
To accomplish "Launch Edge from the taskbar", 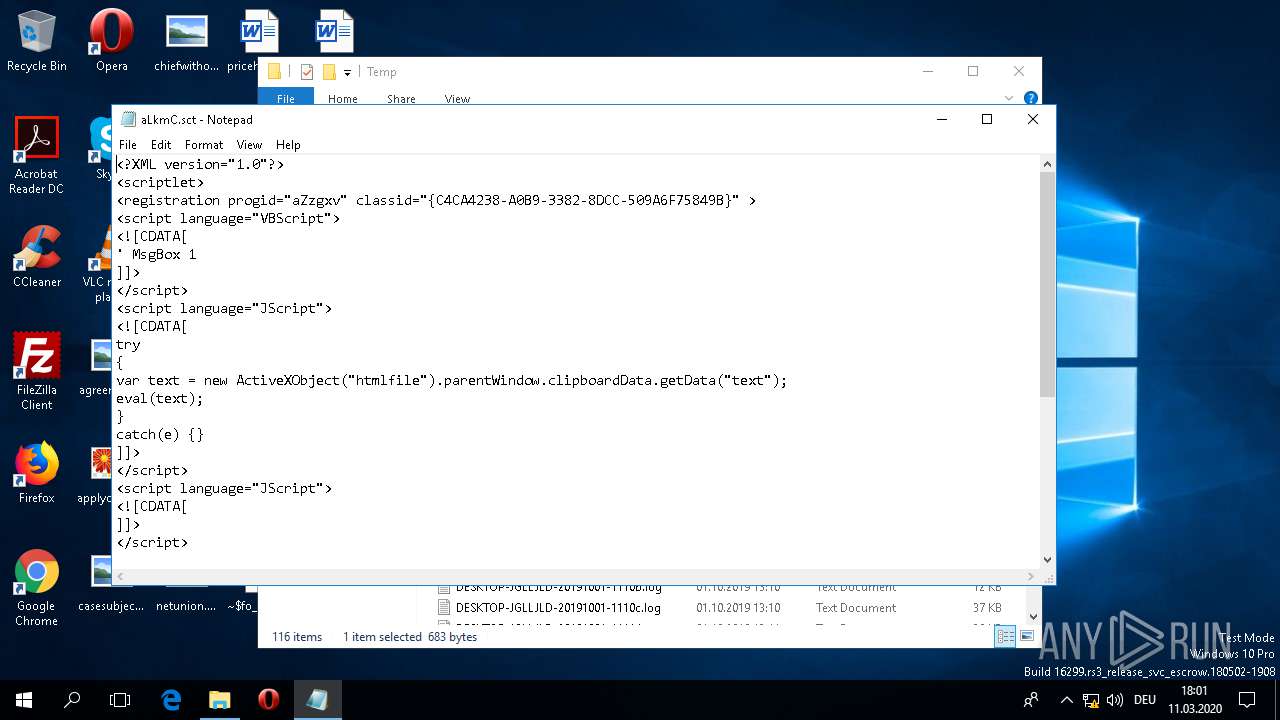I will [171, 700].
